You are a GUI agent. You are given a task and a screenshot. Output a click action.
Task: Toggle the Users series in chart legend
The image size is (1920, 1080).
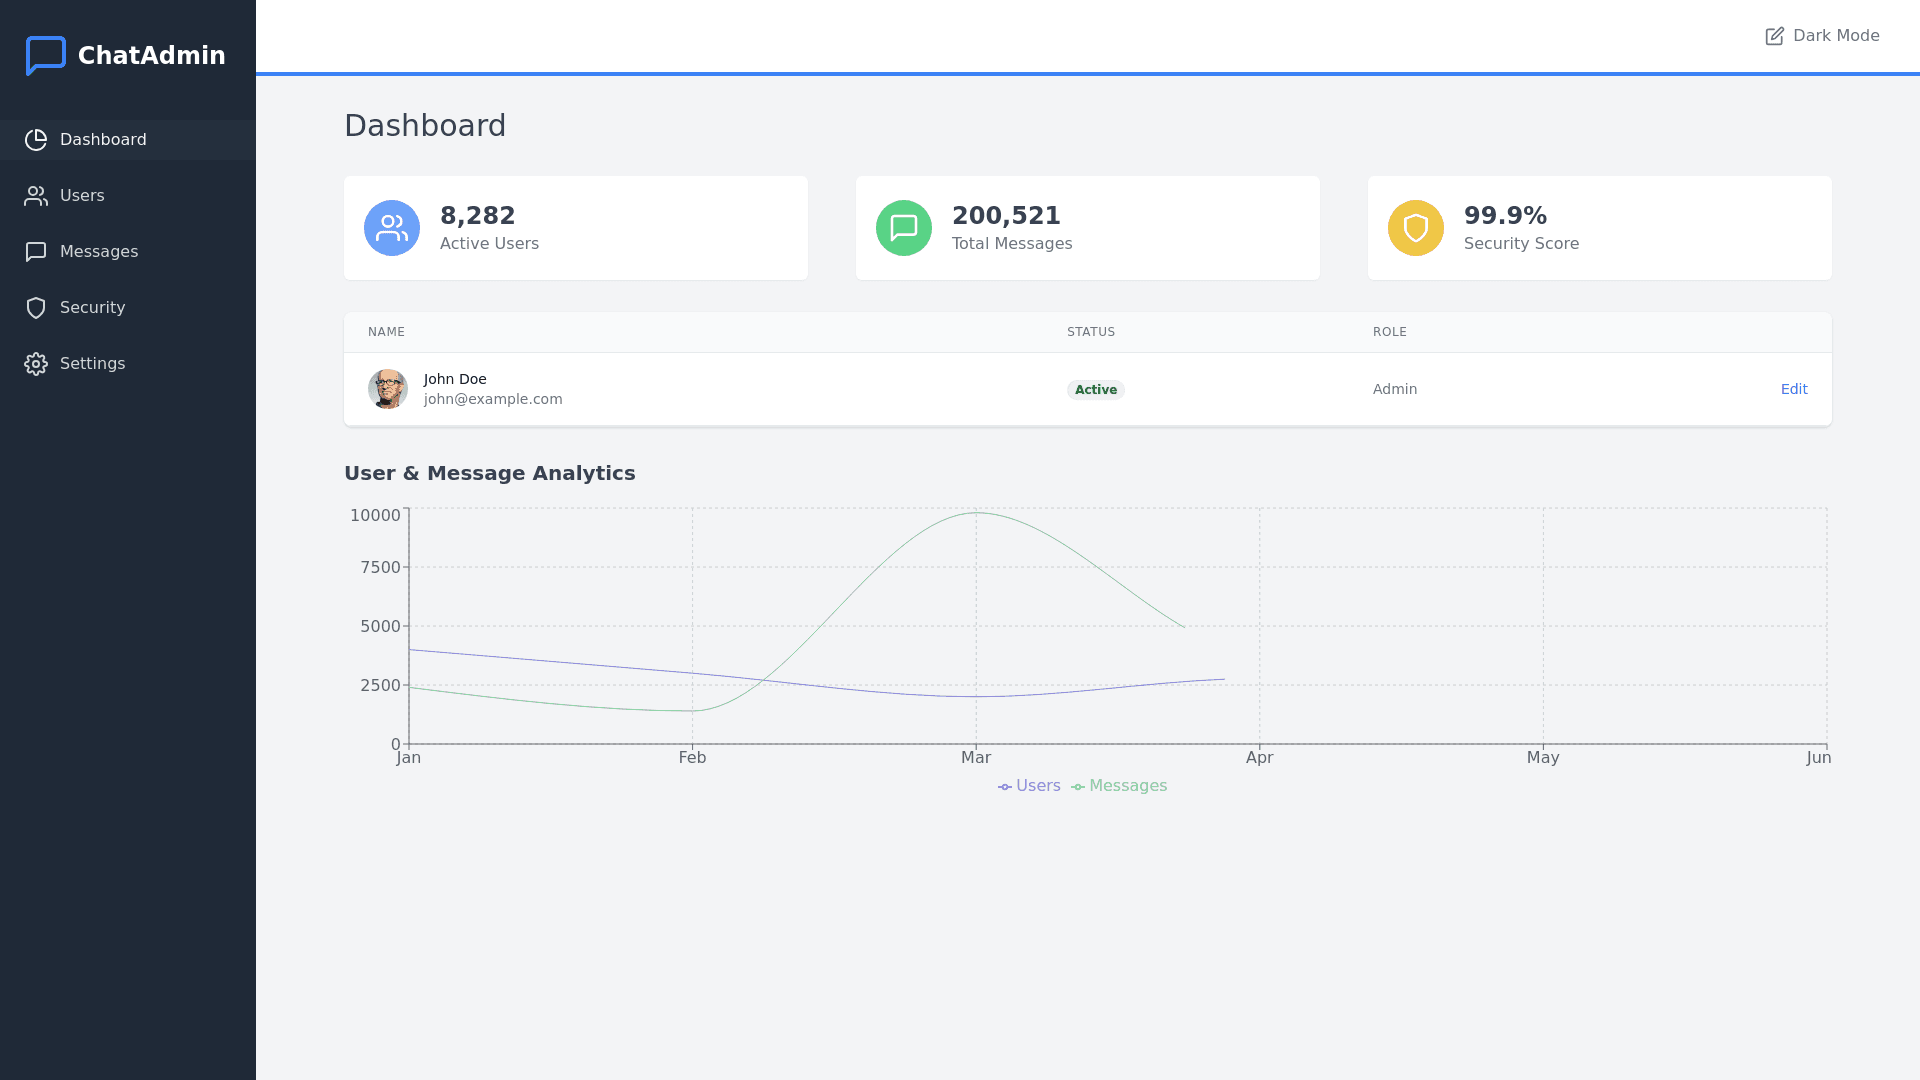[x=1029, y=786]
